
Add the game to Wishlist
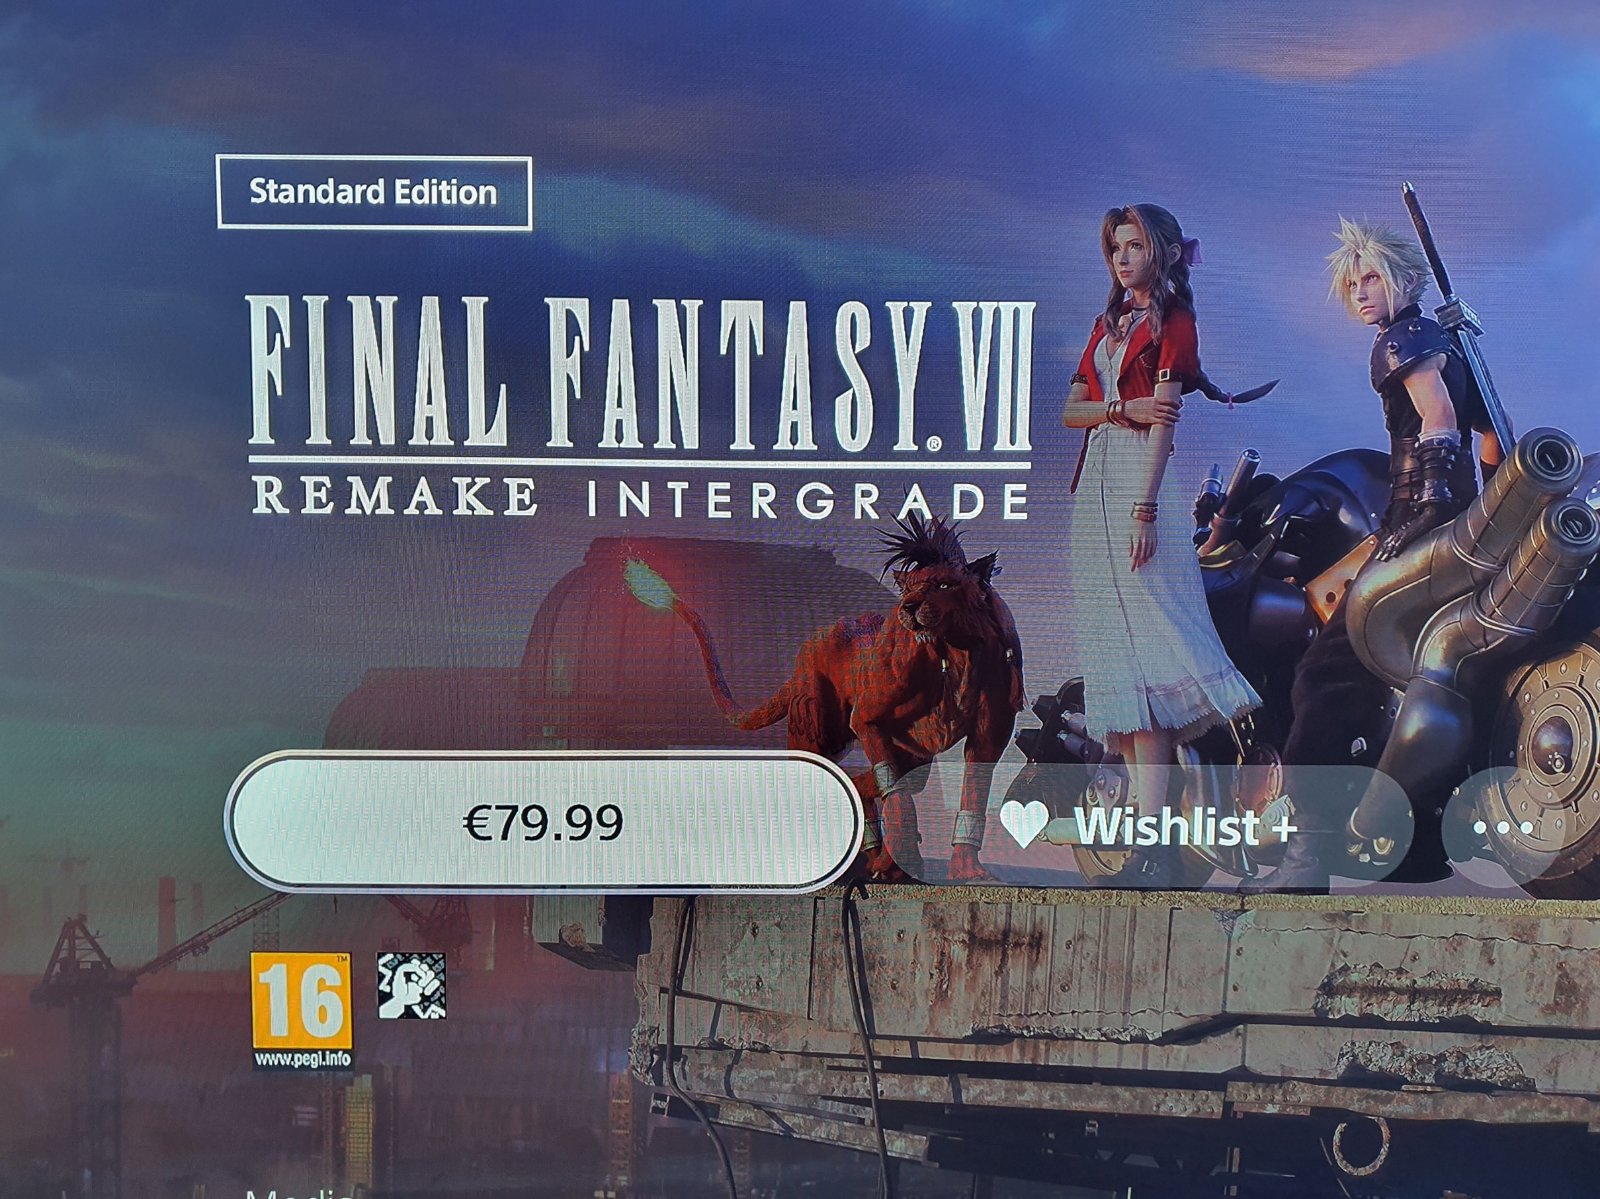[1148, 827]
